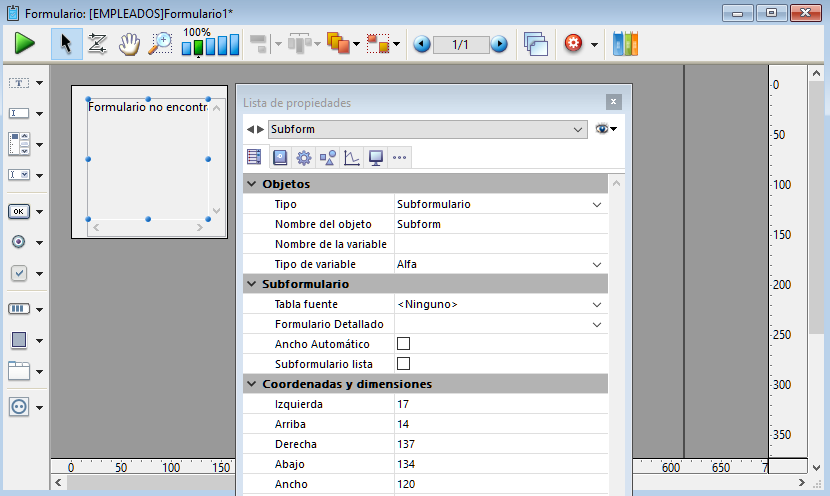Select the tab control object tool
Viewport: 830px width, 496px height.
click(19, 371)
